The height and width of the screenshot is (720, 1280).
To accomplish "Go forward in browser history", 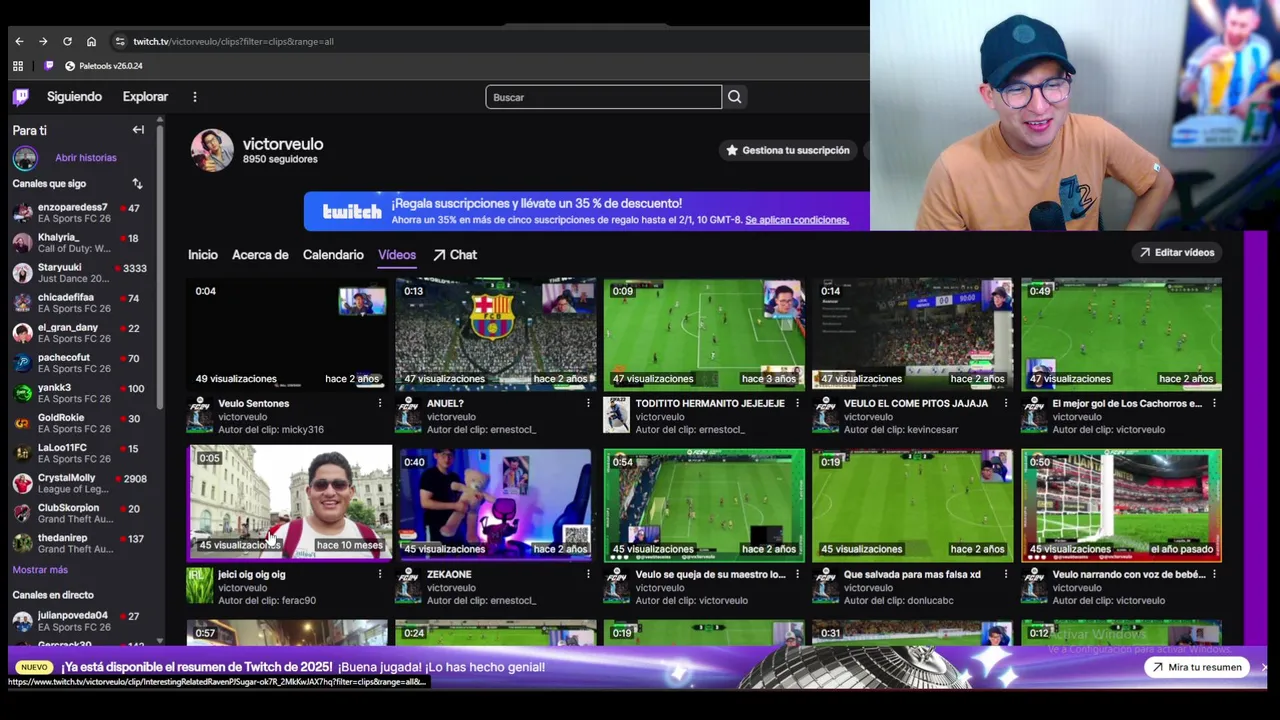I will 43,41.
